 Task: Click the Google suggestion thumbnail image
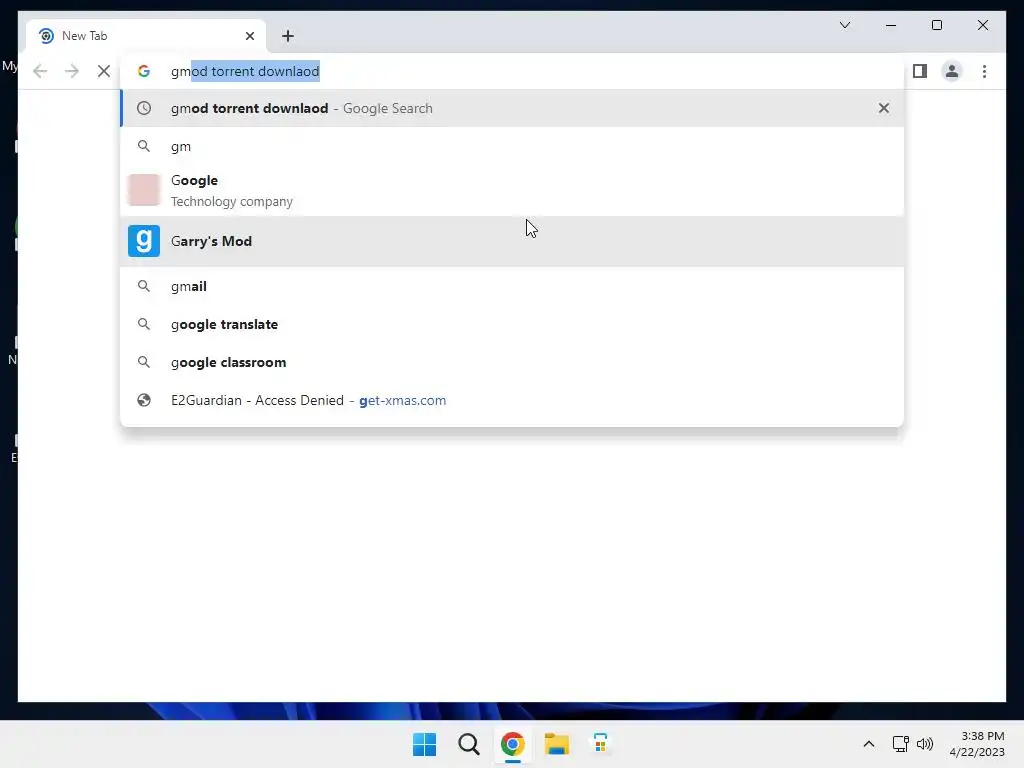(x=144, y=190)
